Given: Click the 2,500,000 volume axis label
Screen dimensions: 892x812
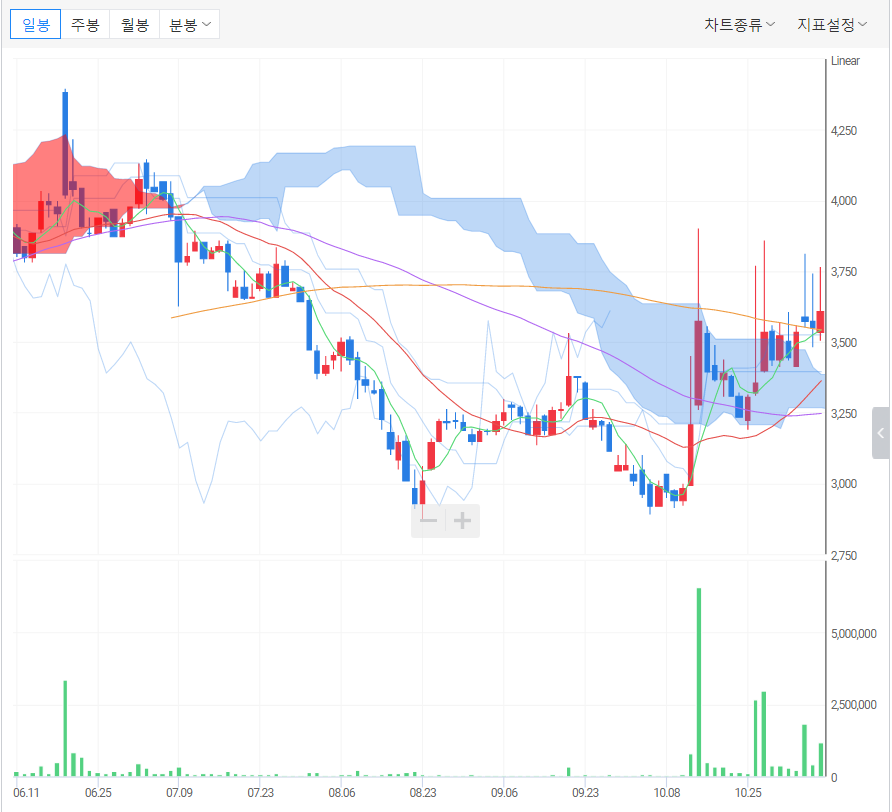Looking at the screenshot, I should coord(853,705).
